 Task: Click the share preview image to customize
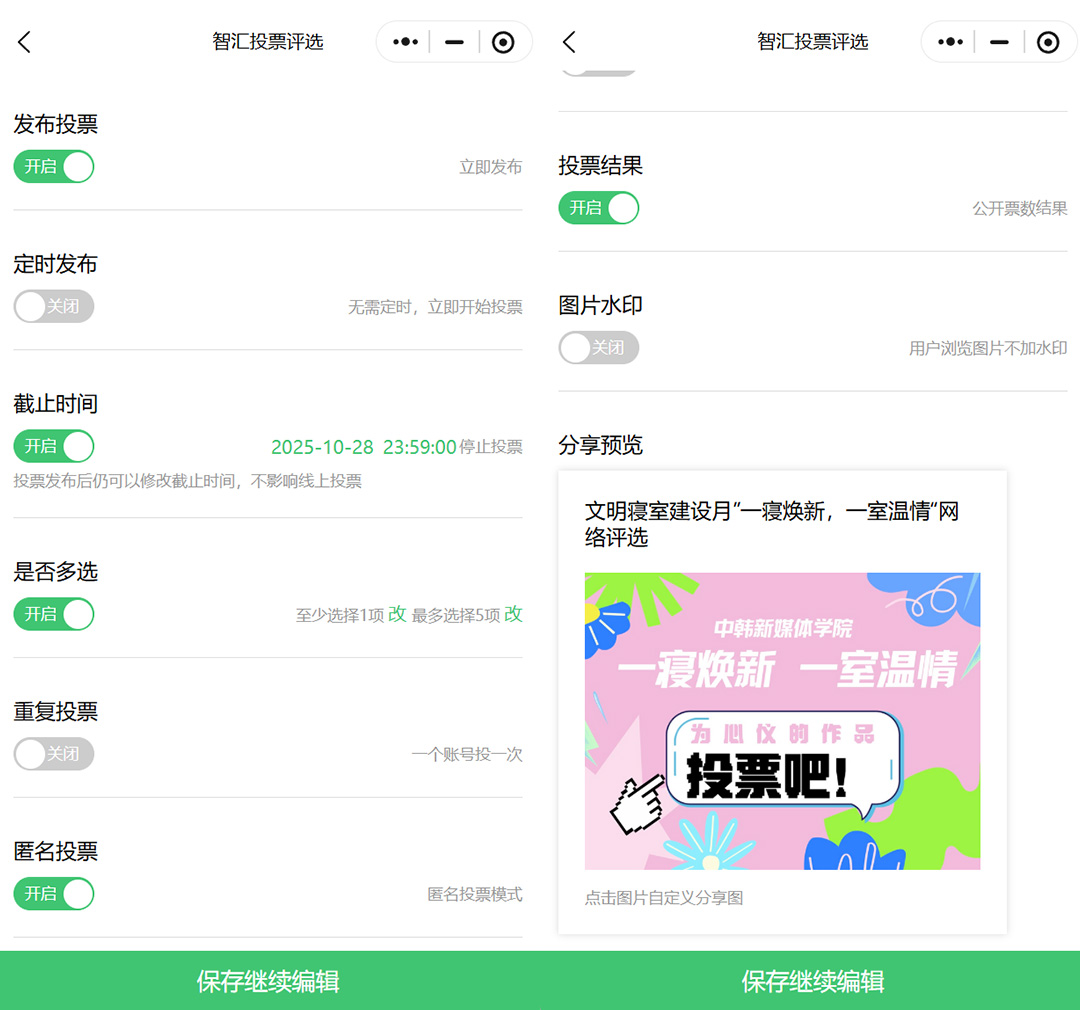coord(782,721)
